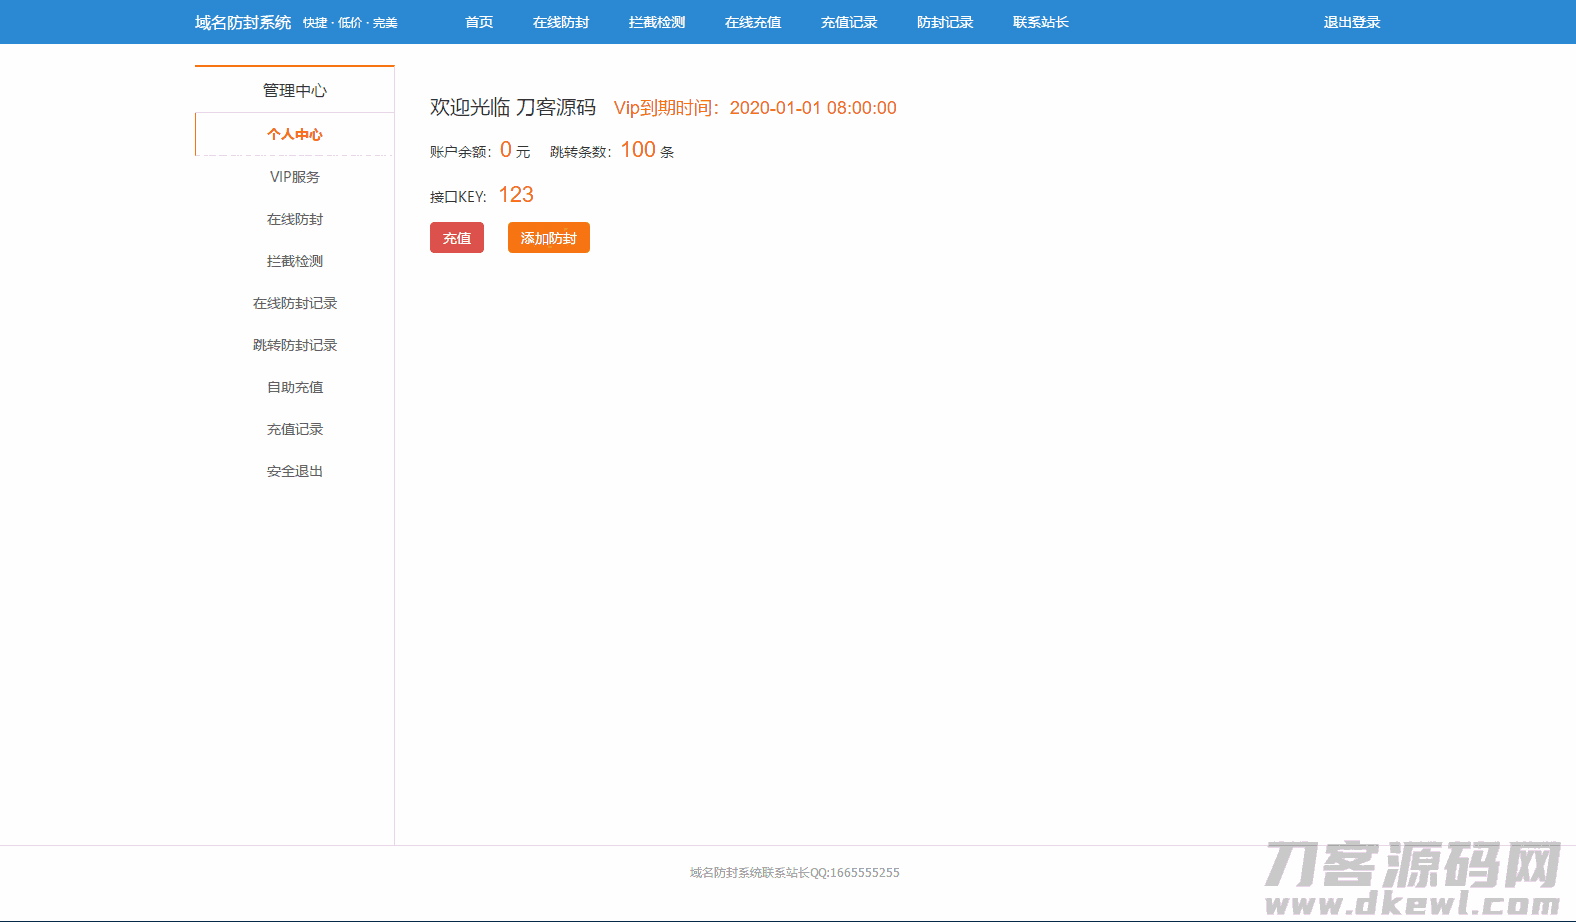View 充值记录 in the sidebar menu
Image resolution: width=1576 pixels, height=922 pixels.
click(295, 429)
